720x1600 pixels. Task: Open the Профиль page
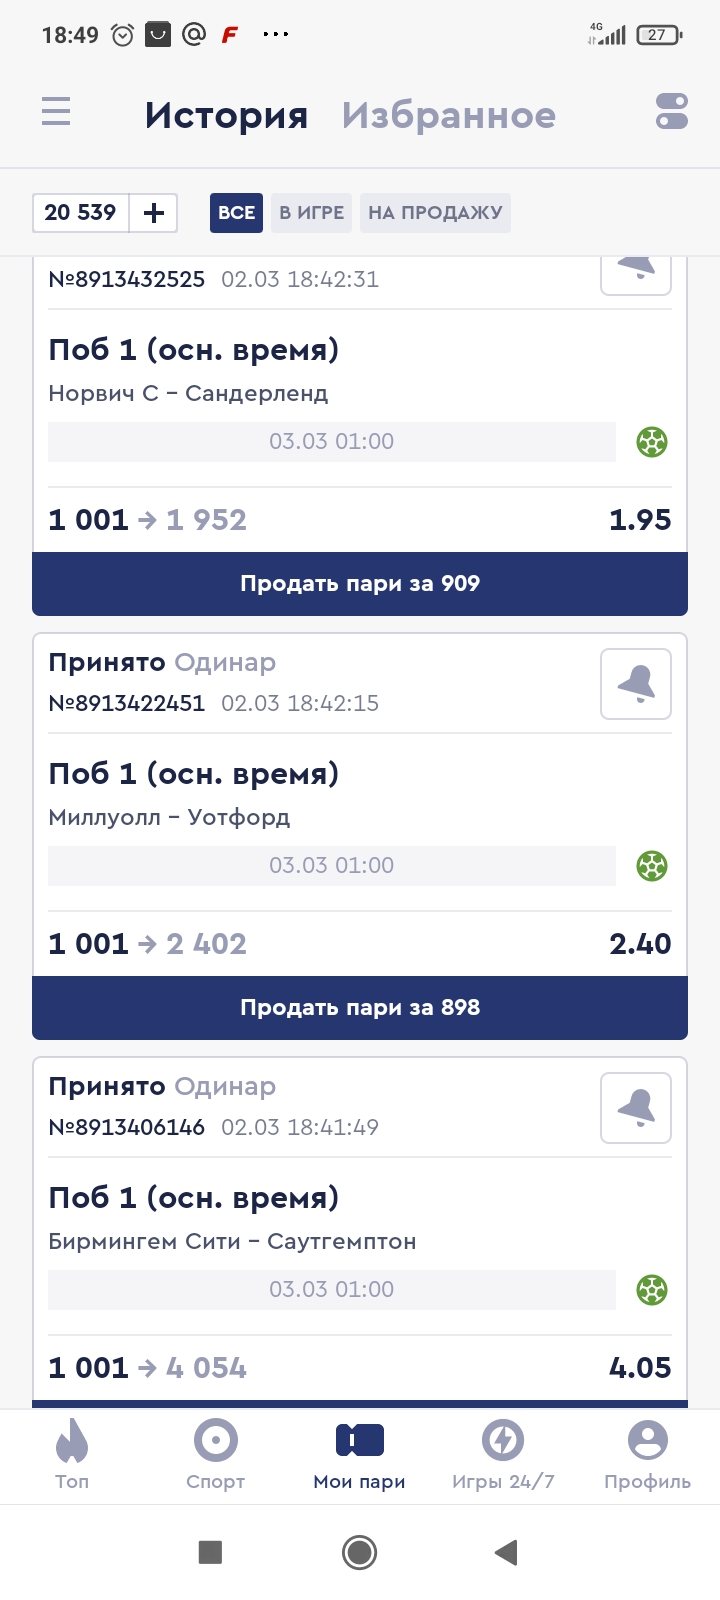click(x=647, y=1456)
